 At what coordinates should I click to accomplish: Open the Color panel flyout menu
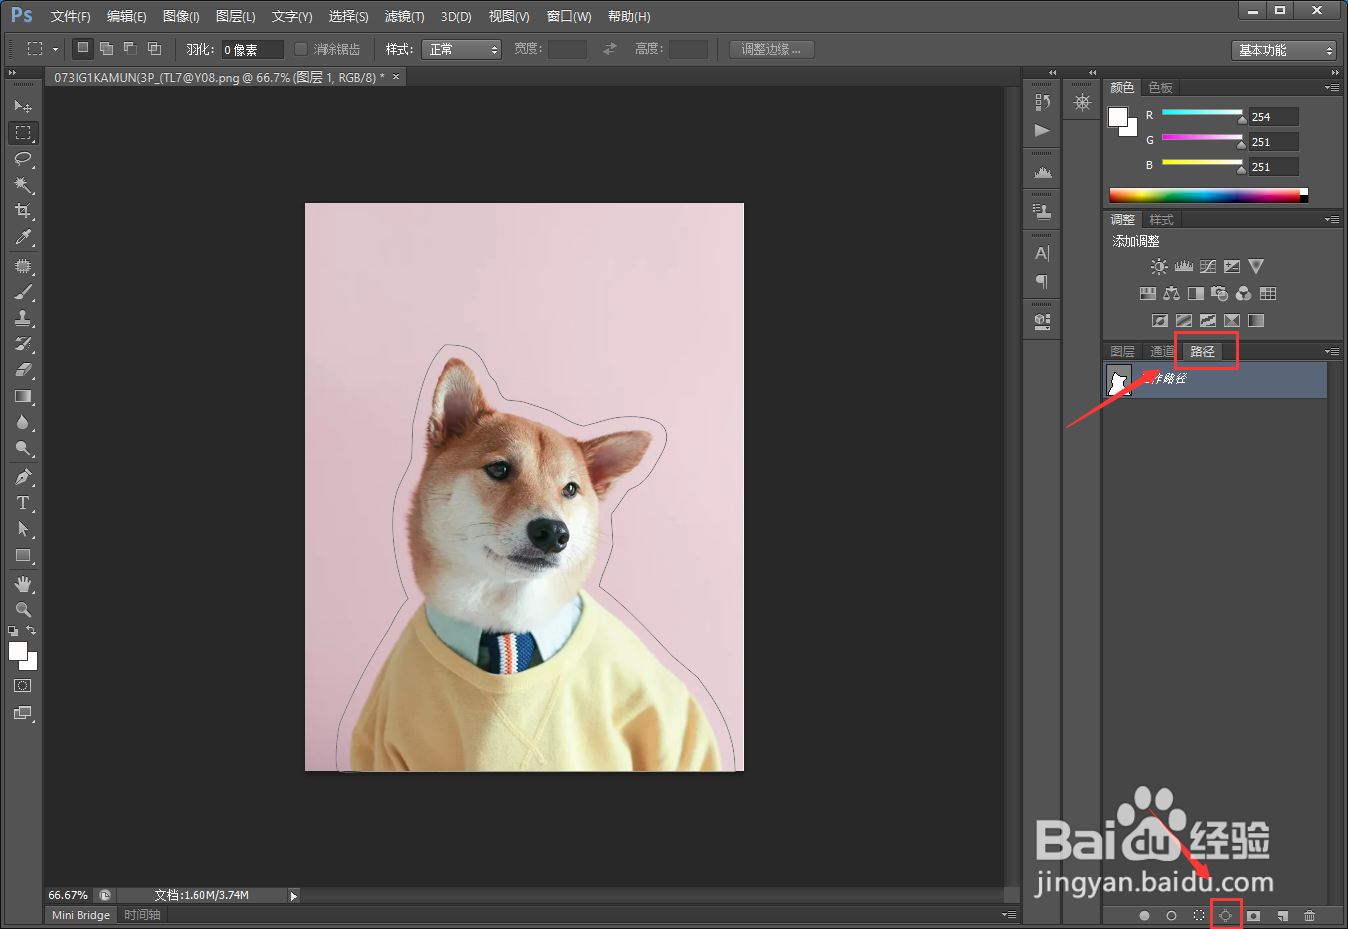click(x=1331, y=88)
